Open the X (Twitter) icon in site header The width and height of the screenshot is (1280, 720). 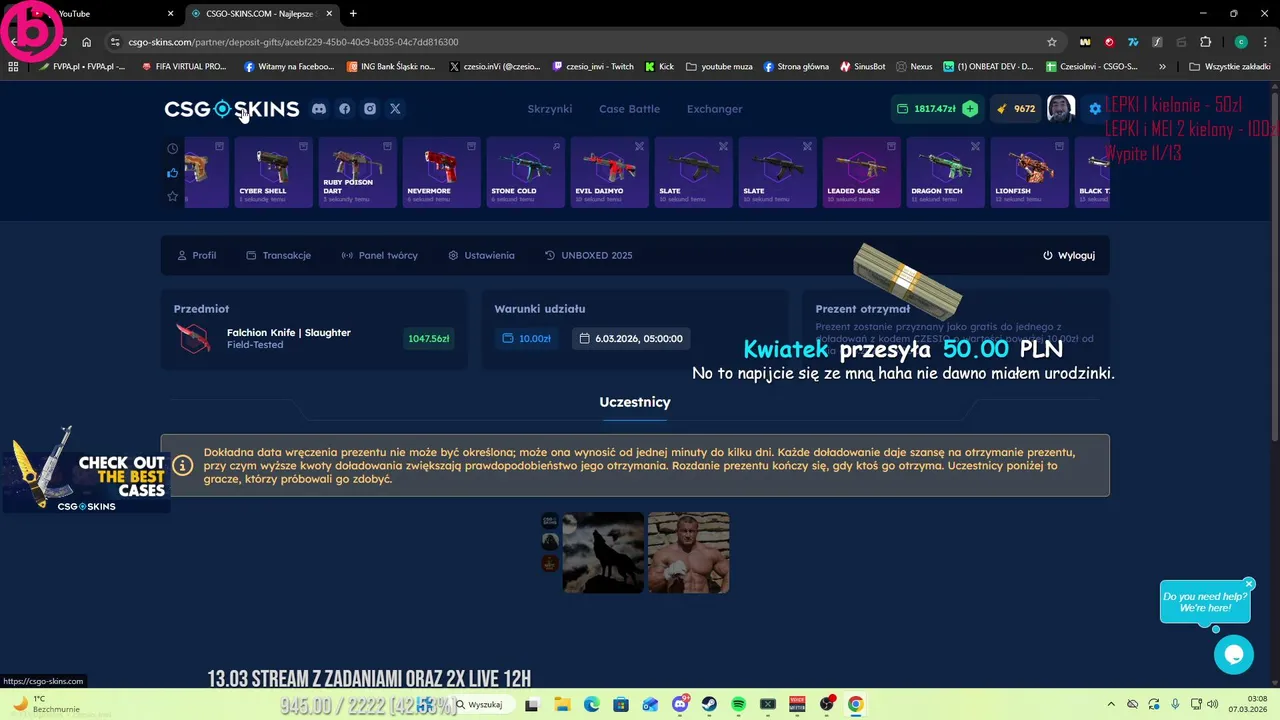(x=395, y=109)
